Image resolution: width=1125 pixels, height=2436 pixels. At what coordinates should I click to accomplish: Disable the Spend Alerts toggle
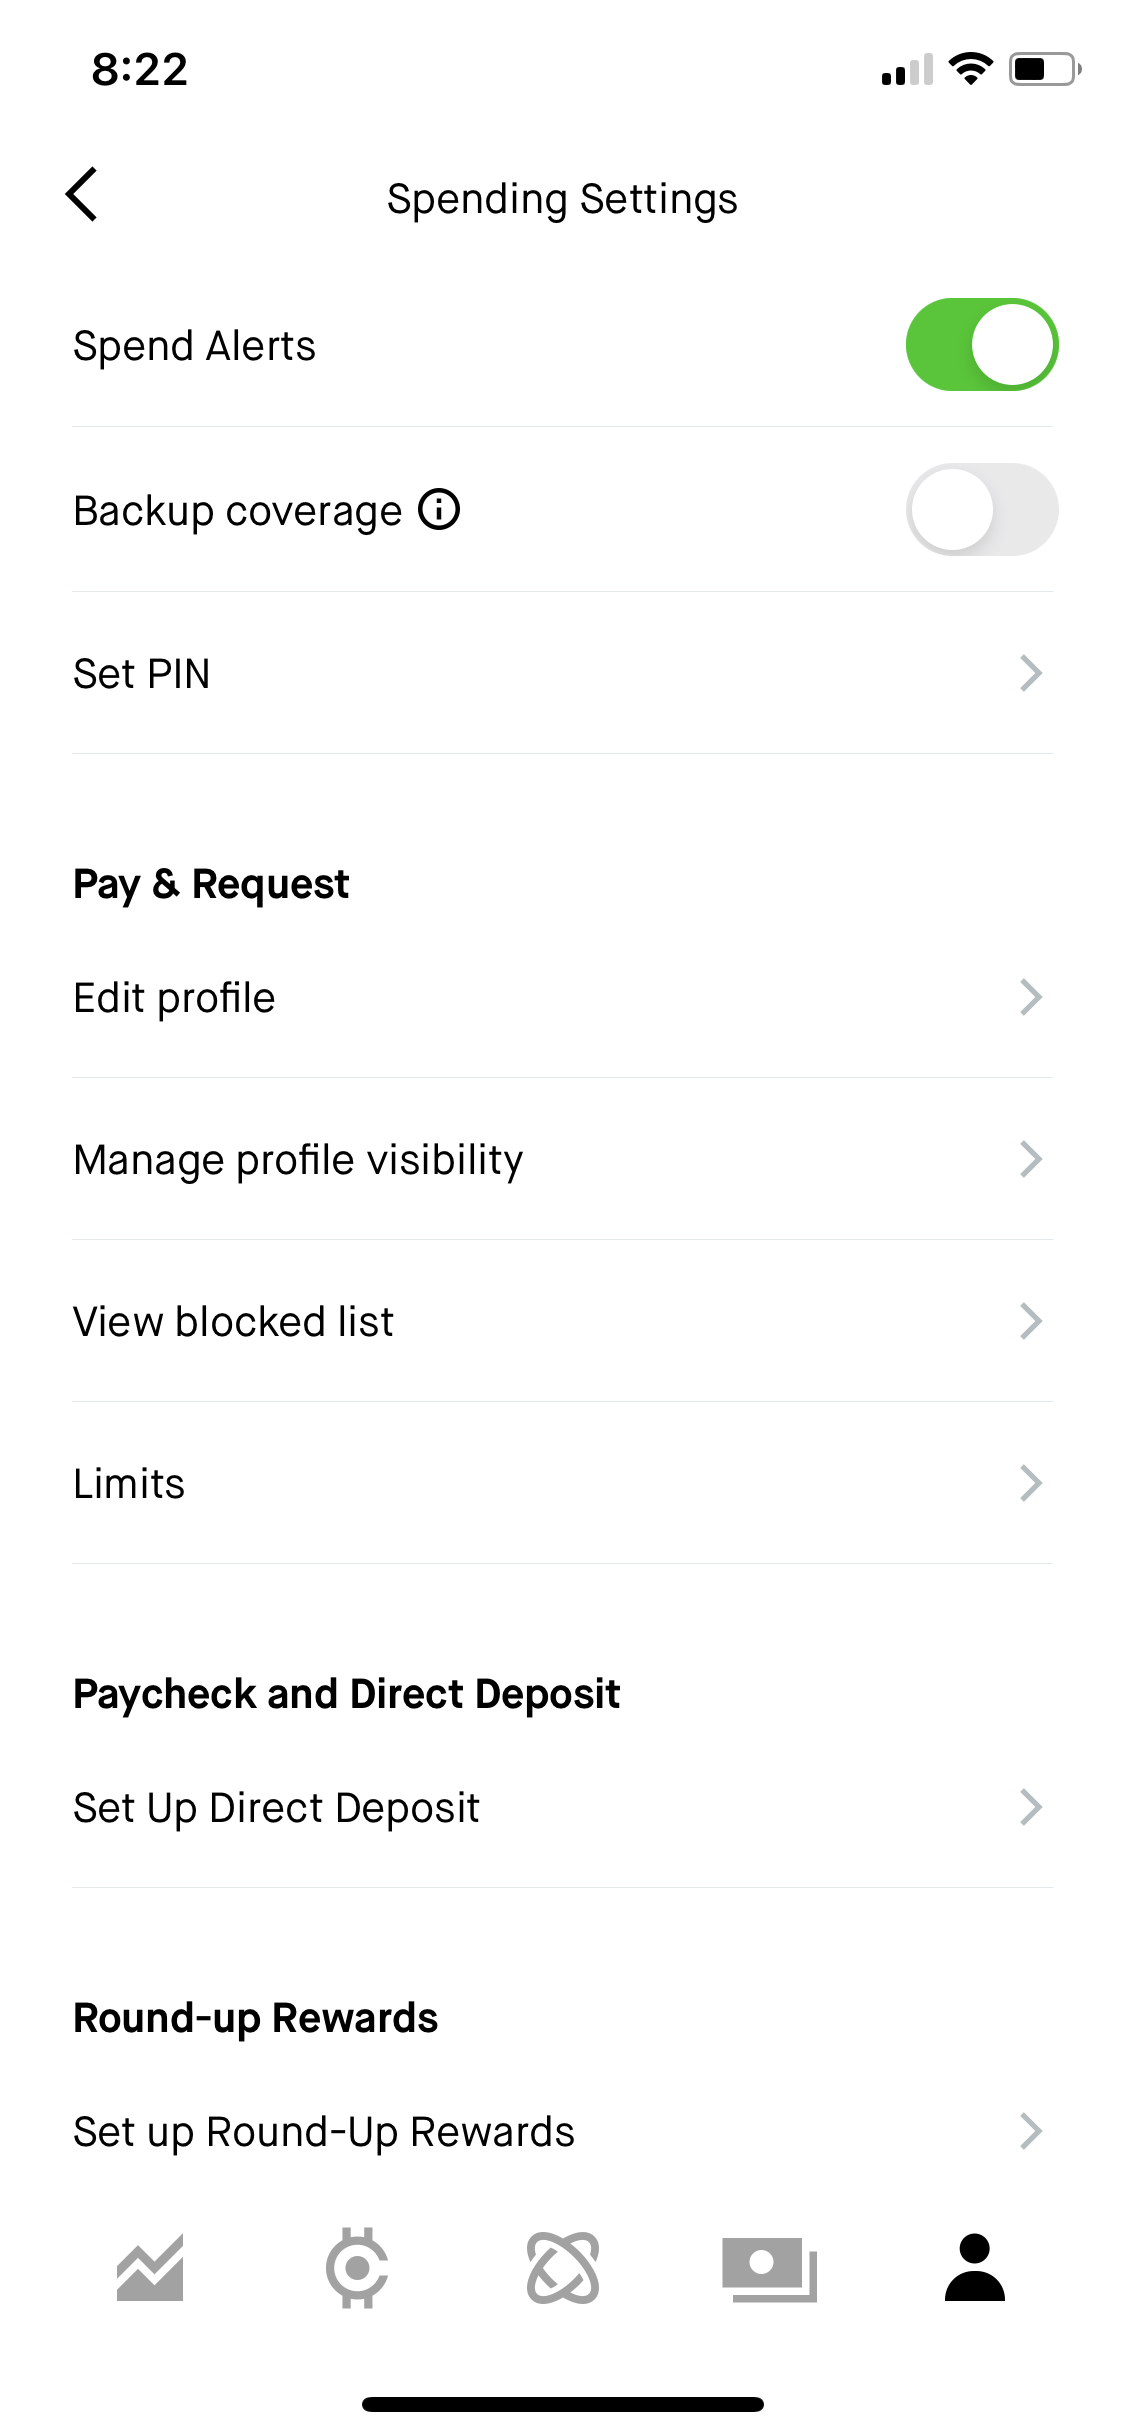pos(982,345)
